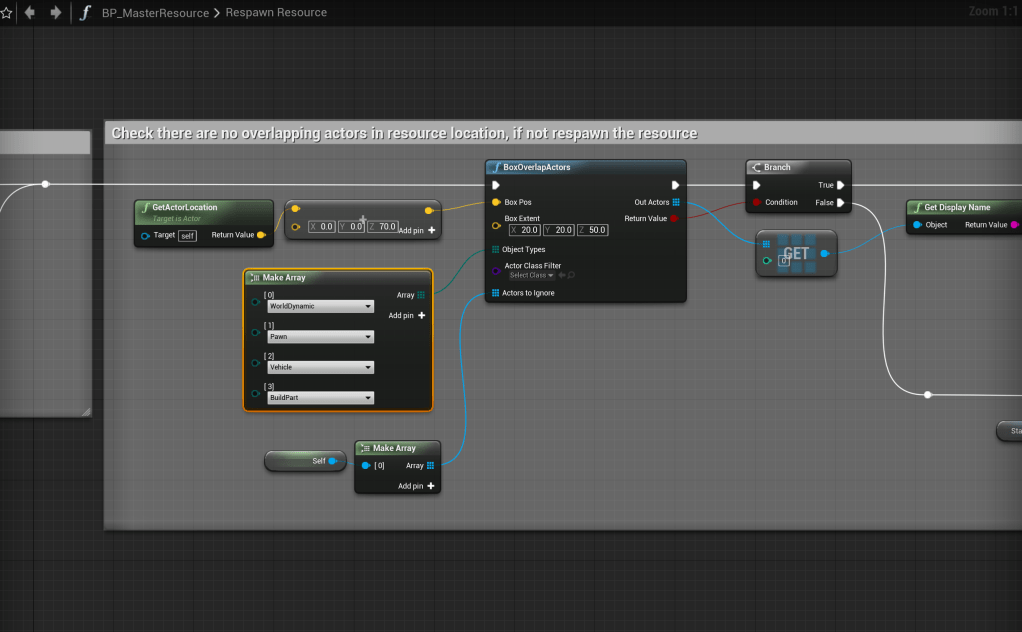Click the favorite star icon in breadcrumb bar
The image size is (1022, 632).
pos(6,13)
